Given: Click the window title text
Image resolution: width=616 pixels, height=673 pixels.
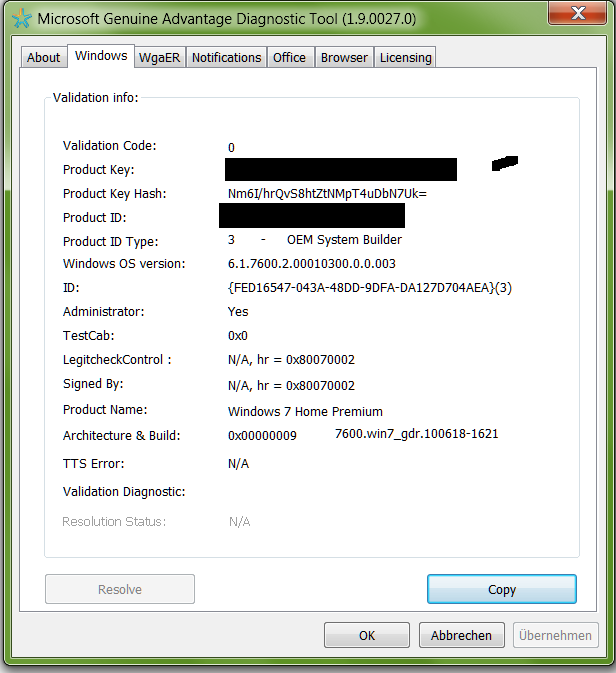Looking at the screenshot, I should pyautogui.click(x=227, y=19).
